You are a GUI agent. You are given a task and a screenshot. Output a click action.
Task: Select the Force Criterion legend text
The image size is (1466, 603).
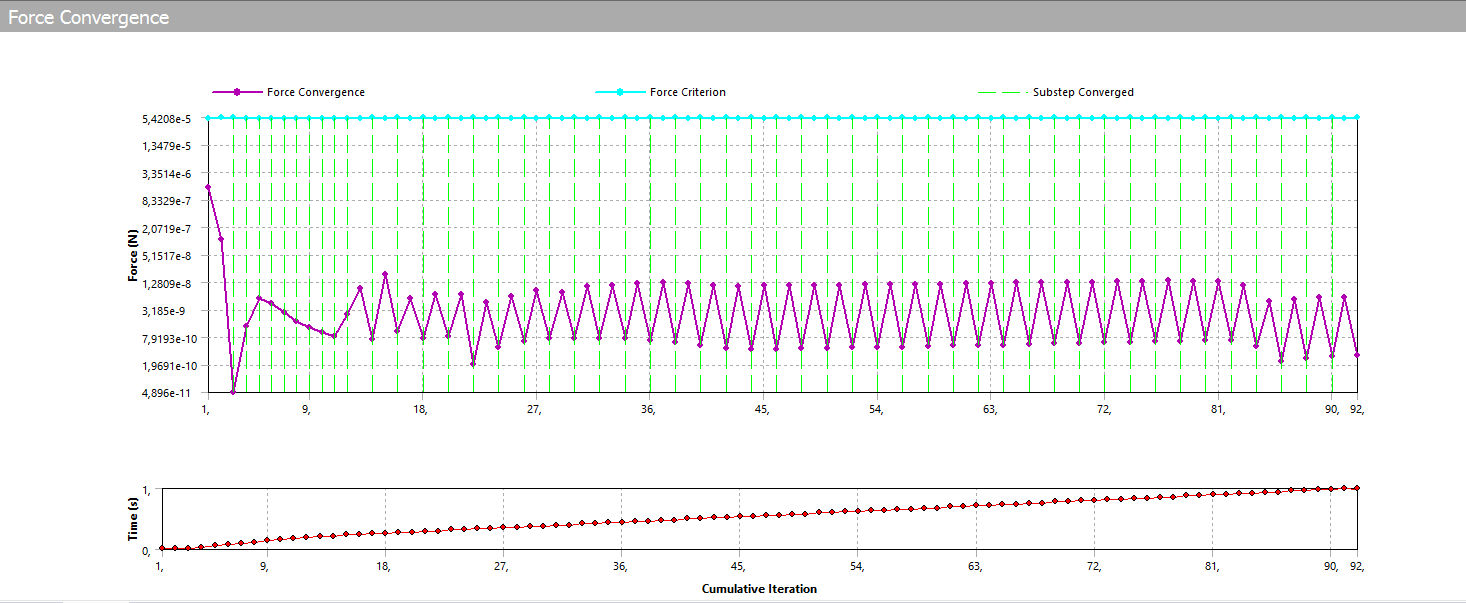pos(688,92)
